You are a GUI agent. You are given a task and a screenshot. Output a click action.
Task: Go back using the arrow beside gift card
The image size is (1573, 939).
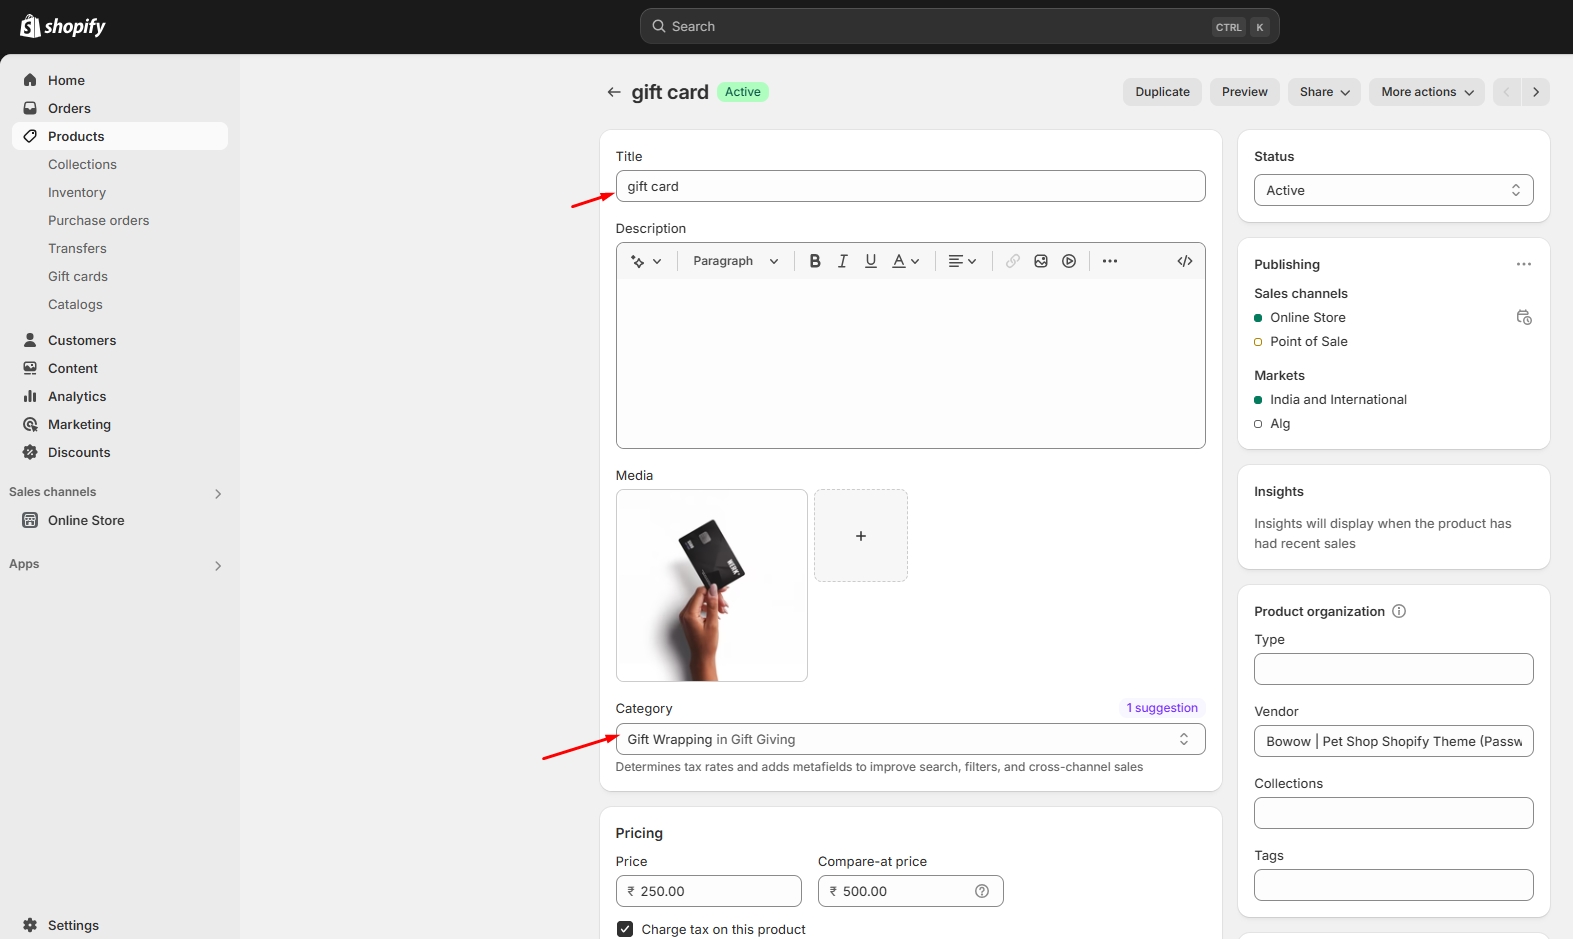[x=614, y=92]
